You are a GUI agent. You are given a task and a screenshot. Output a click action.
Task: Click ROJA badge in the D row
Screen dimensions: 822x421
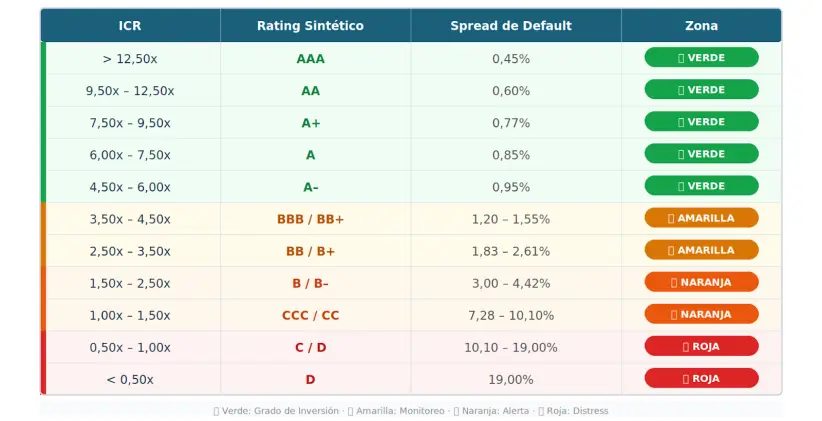pyautogui.click(x=701, y=379)
